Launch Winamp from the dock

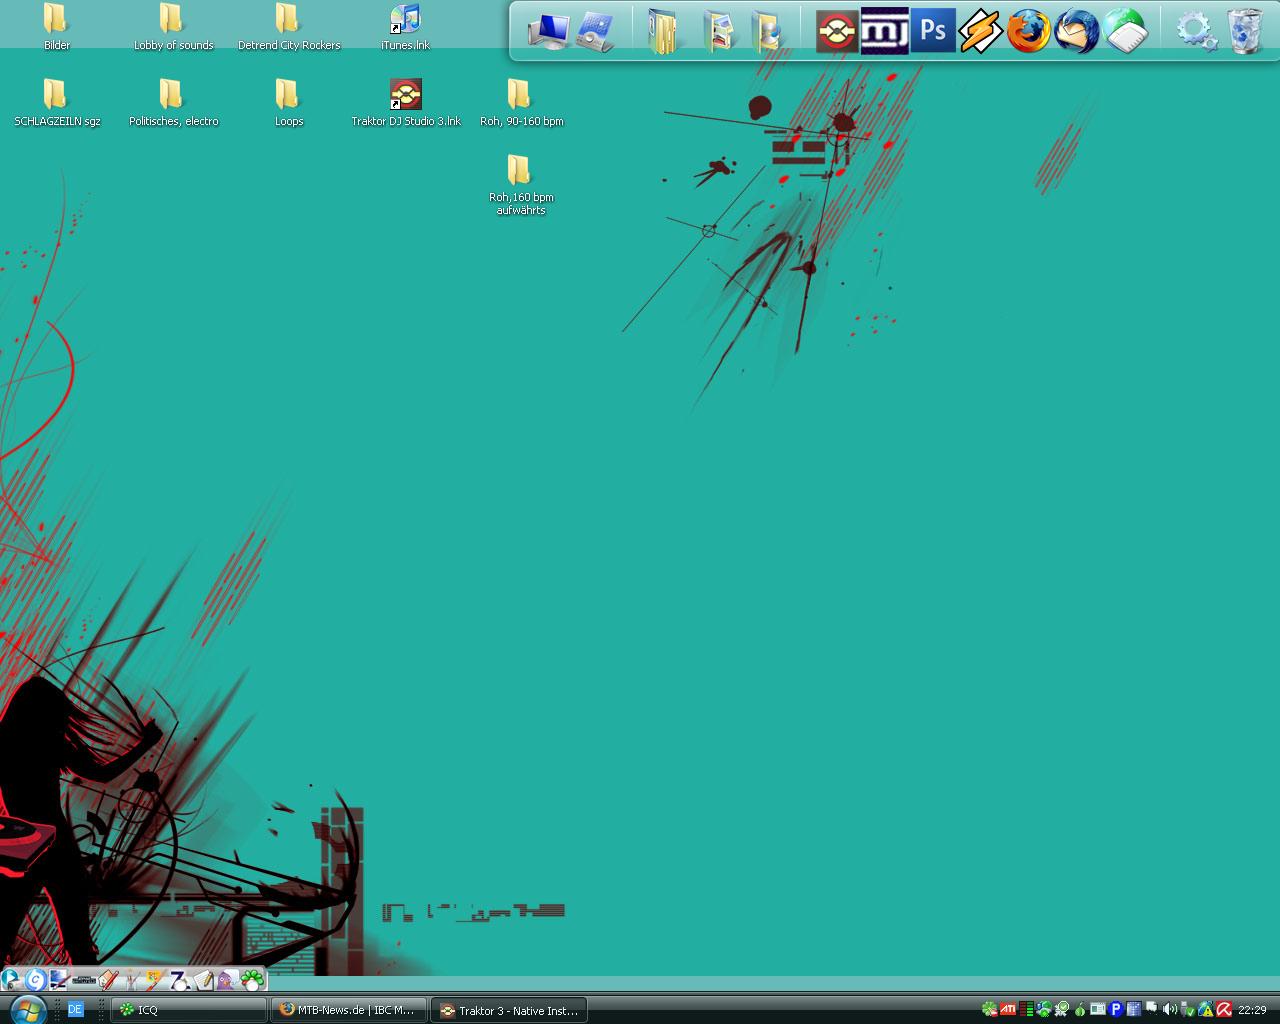pyautogui.click(x=980, y=32)
